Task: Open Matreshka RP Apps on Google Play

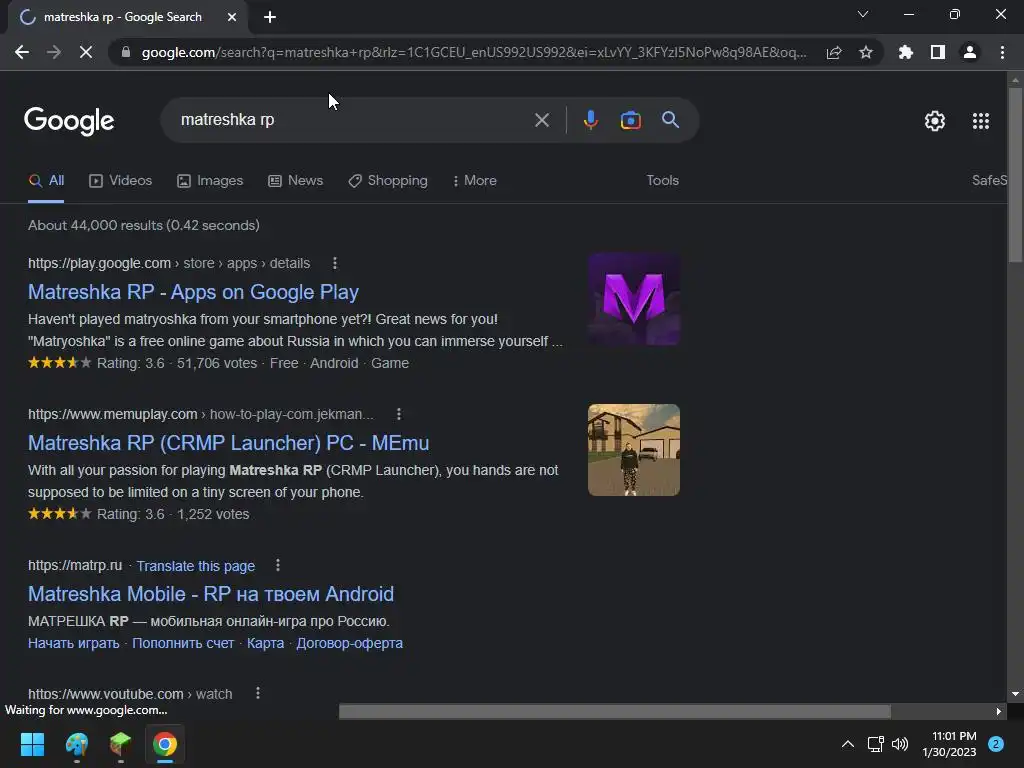Action: point(193,292)
